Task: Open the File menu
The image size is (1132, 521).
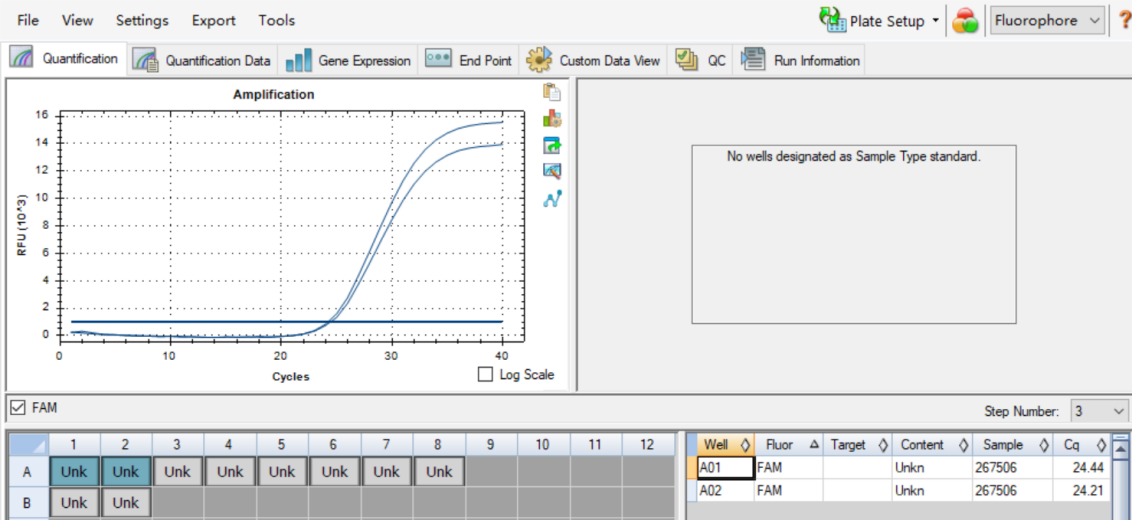Action: pos(28,20)
